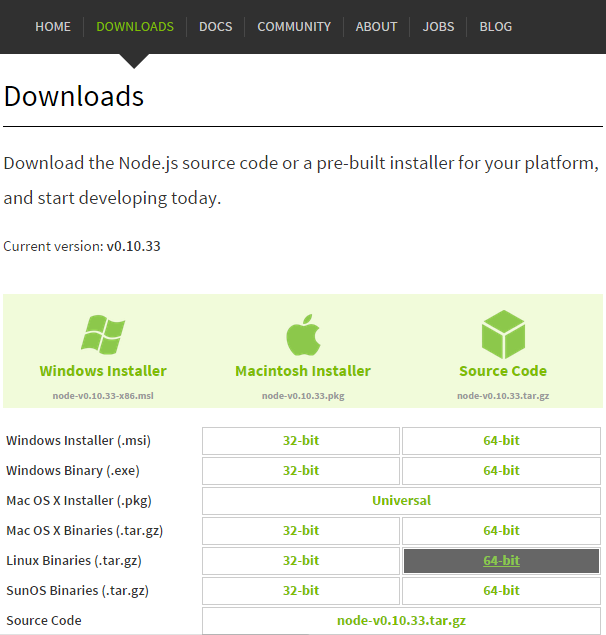Download Windows Binary (.exe) 32-bit
606x635 pixels.
coord(301,471)
